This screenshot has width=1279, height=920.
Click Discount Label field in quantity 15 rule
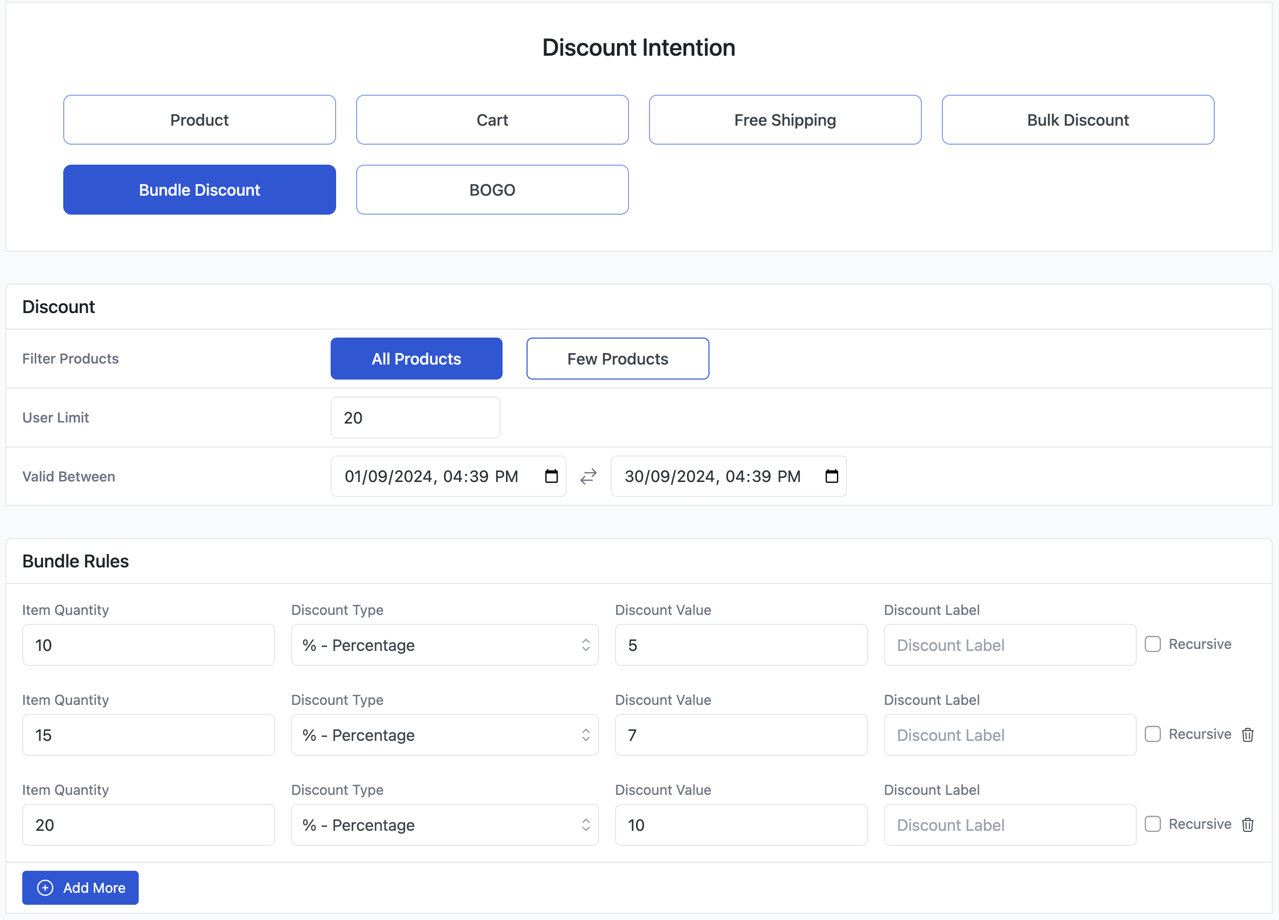point(1010,735)
